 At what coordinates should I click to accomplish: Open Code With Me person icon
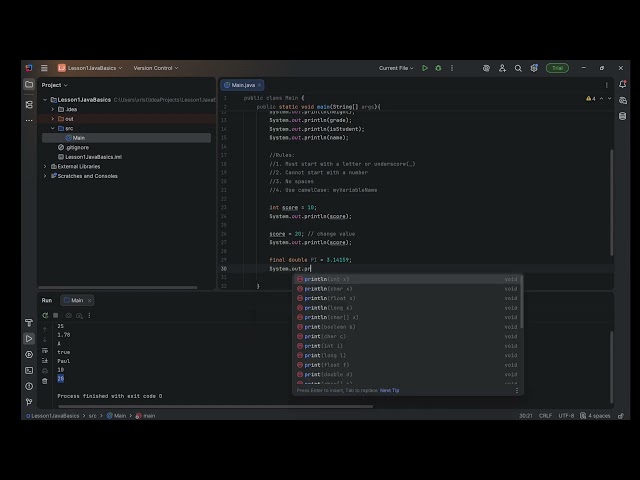click(x=502, y=68)
